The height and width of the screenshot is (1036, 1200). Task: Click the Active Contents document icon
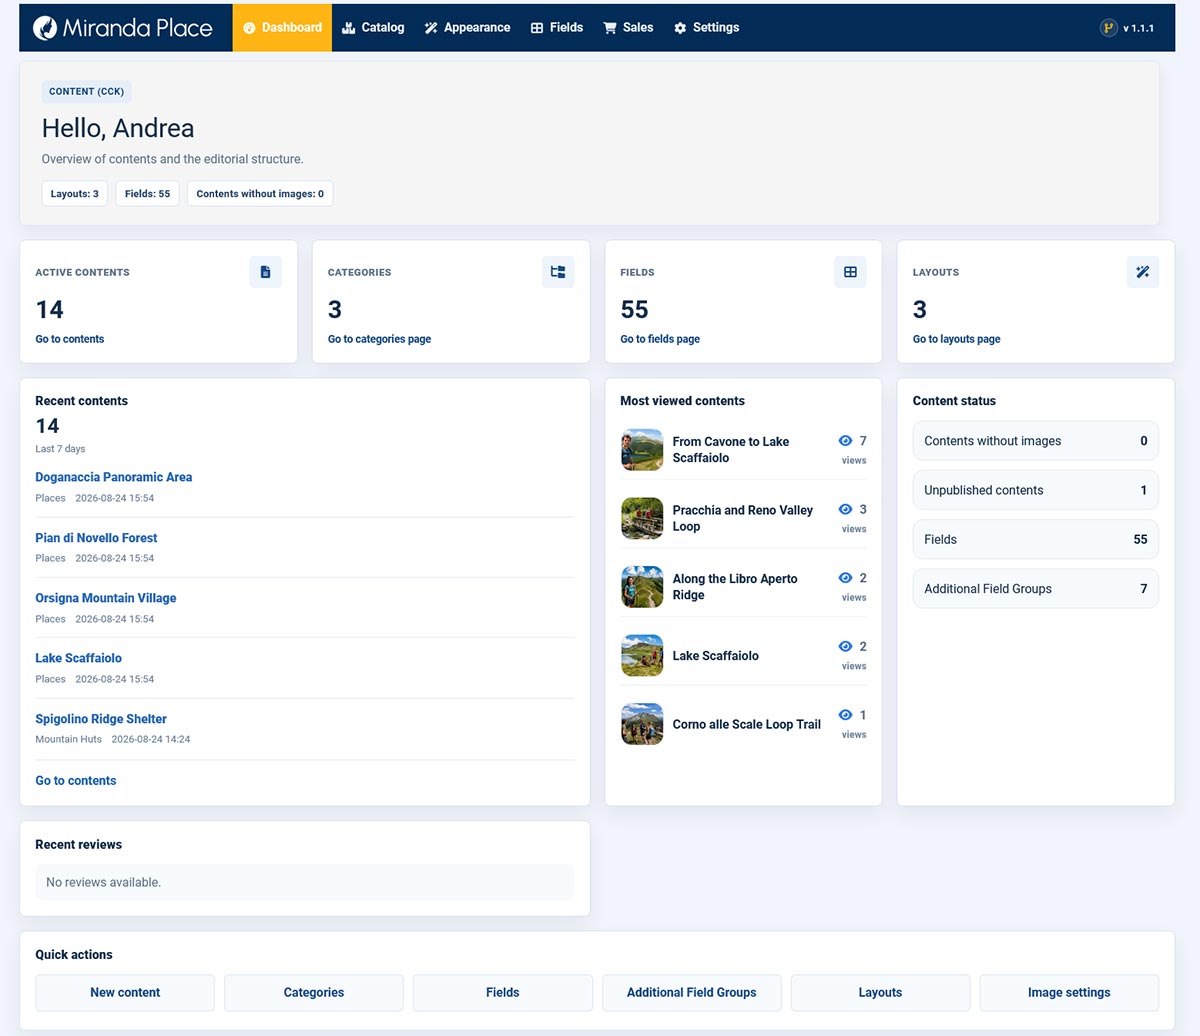(x=265, y=272)
